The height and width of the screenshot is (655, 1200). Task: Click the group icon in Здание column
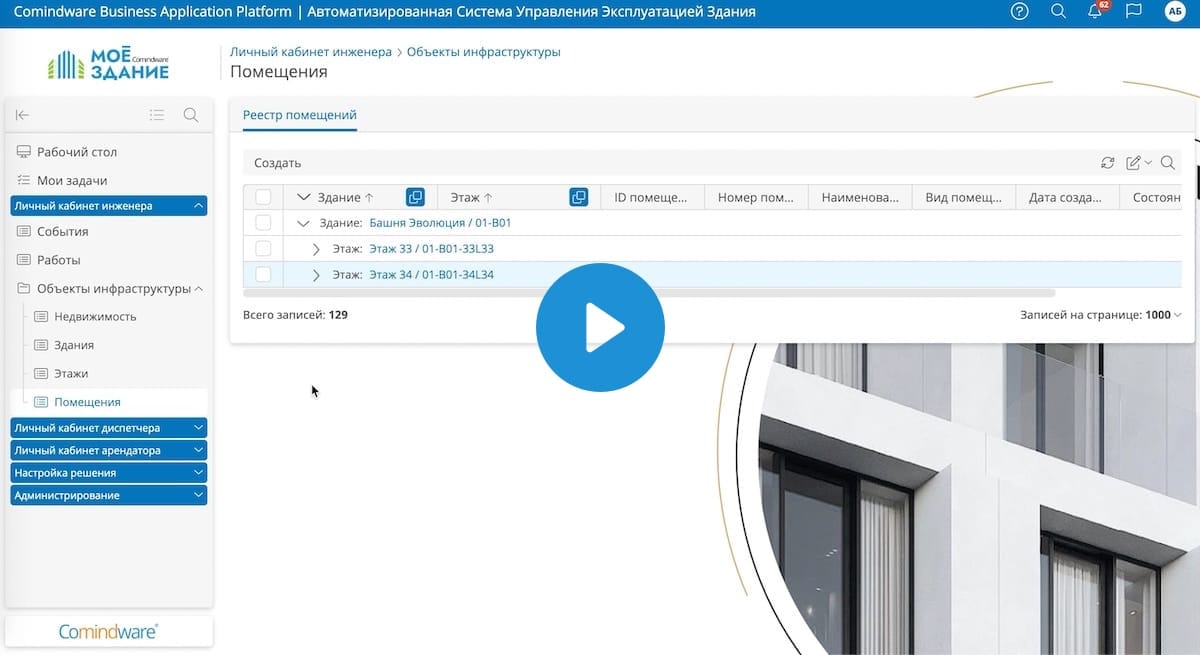point(415,197)
